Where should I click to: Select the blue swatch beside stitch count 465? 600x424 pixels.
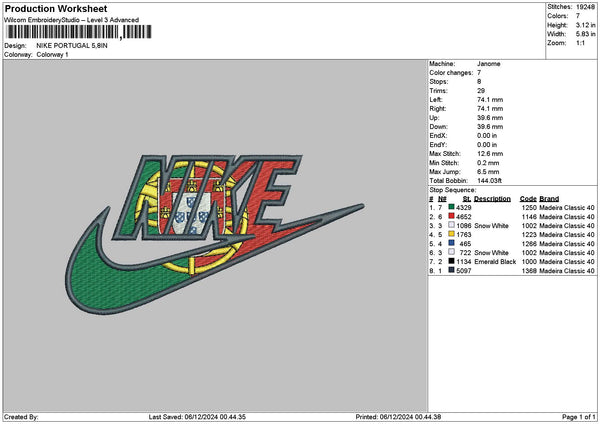[452, 243]
